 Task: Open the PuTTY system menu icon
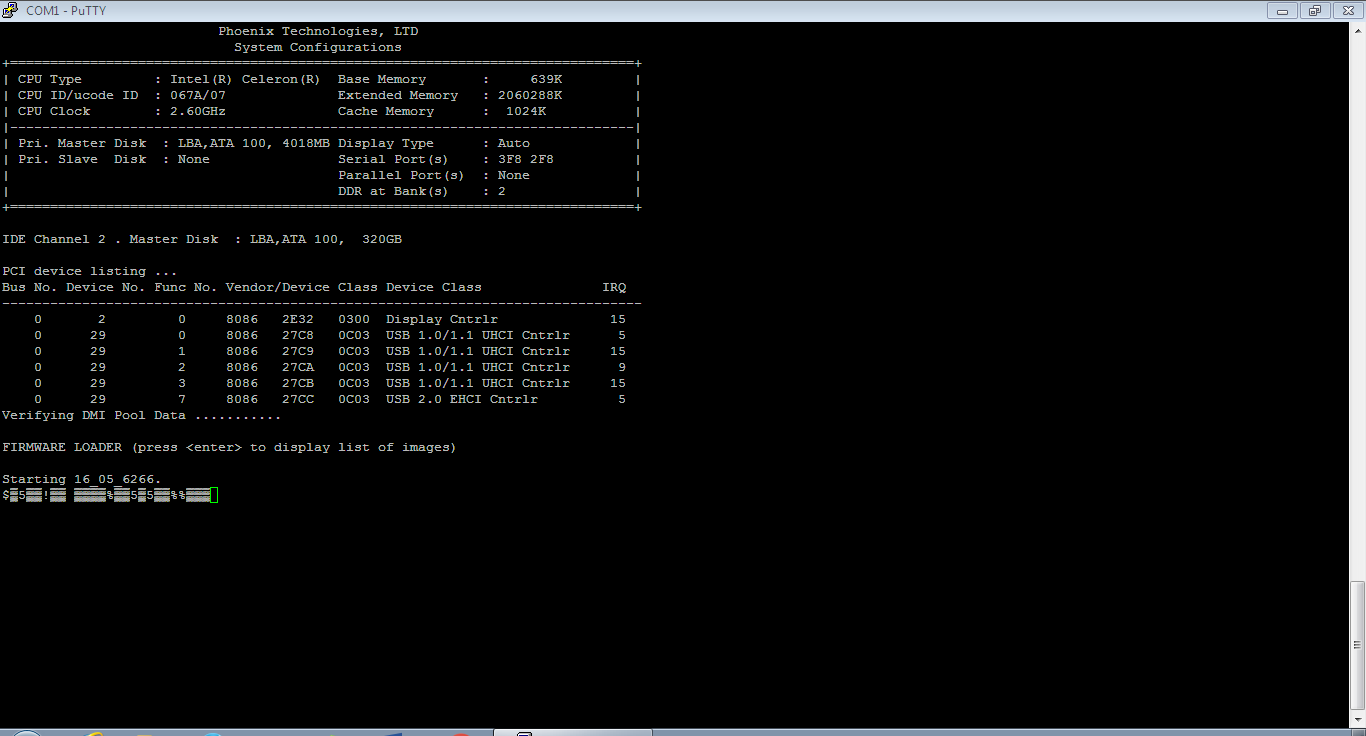[10, 11]
